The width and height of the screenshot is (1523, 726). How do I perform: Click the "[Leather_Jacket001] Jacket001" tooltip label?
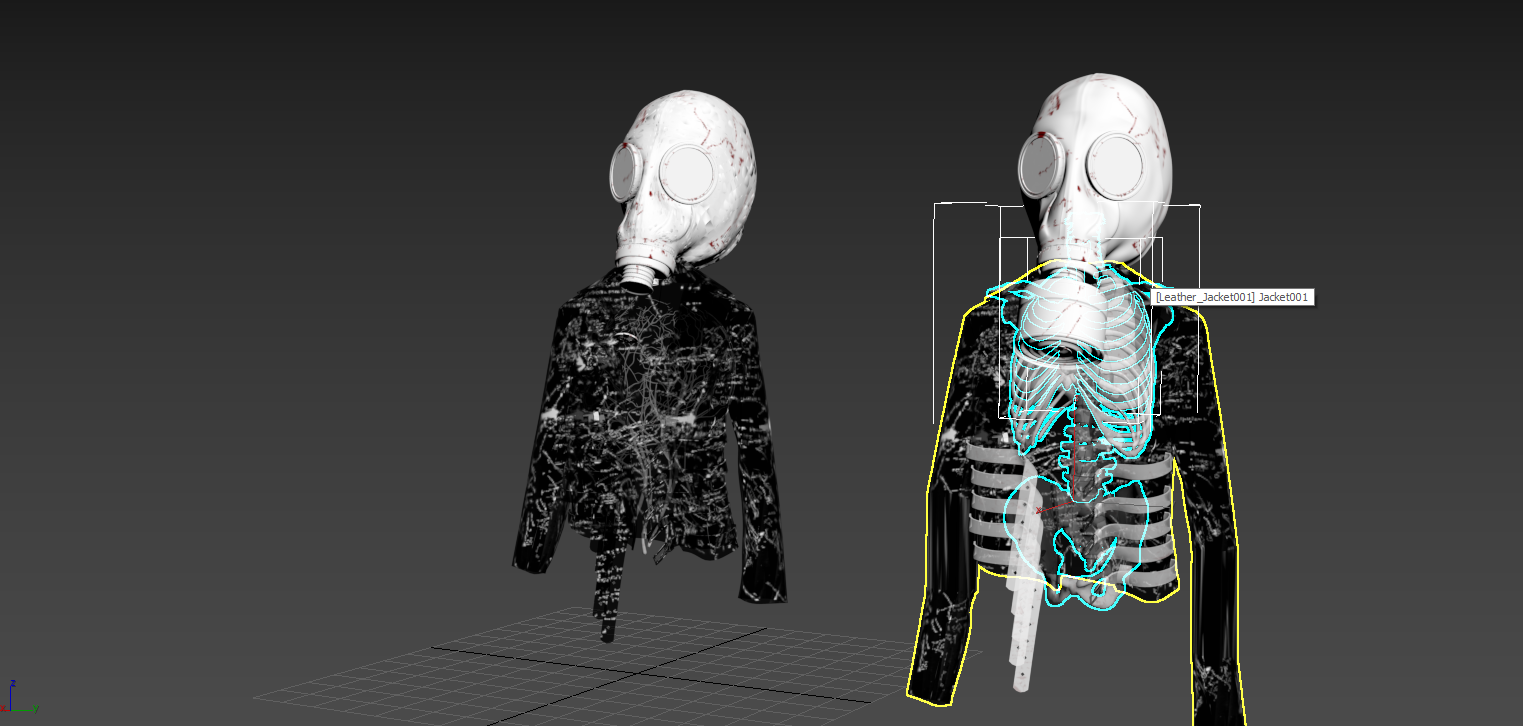click(x=1232, y=297)
